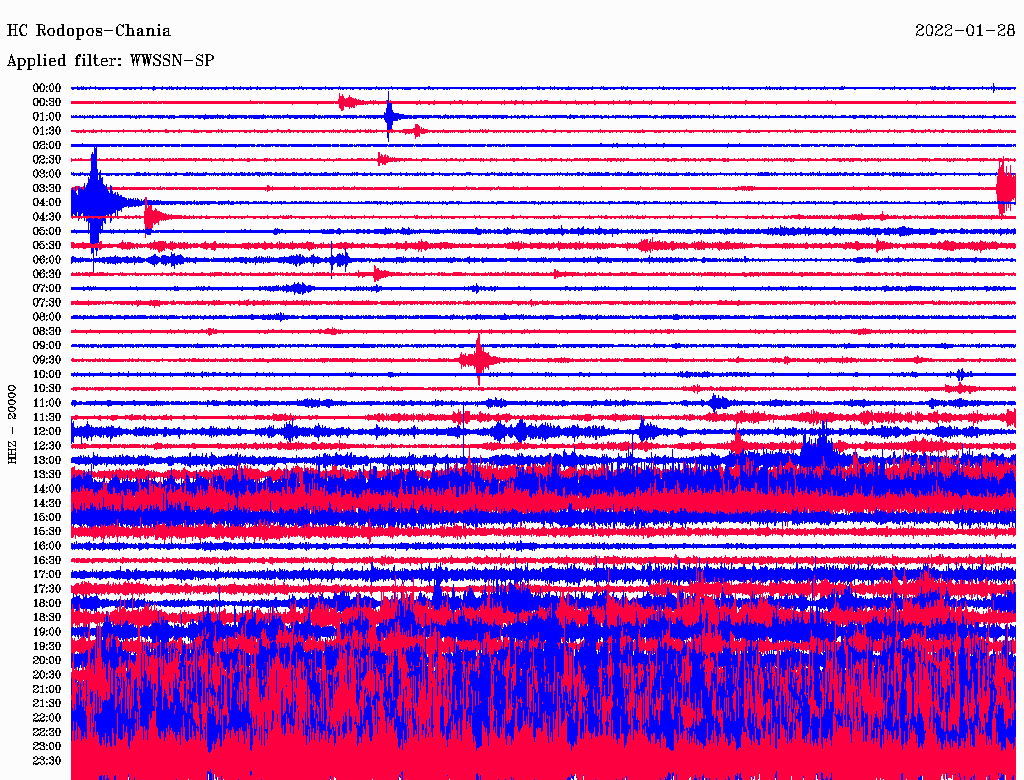Click the vertical HHZ - 20000 axis label
The width and height of the screenshot is (1024, 780).
click(x=13, y=423)
